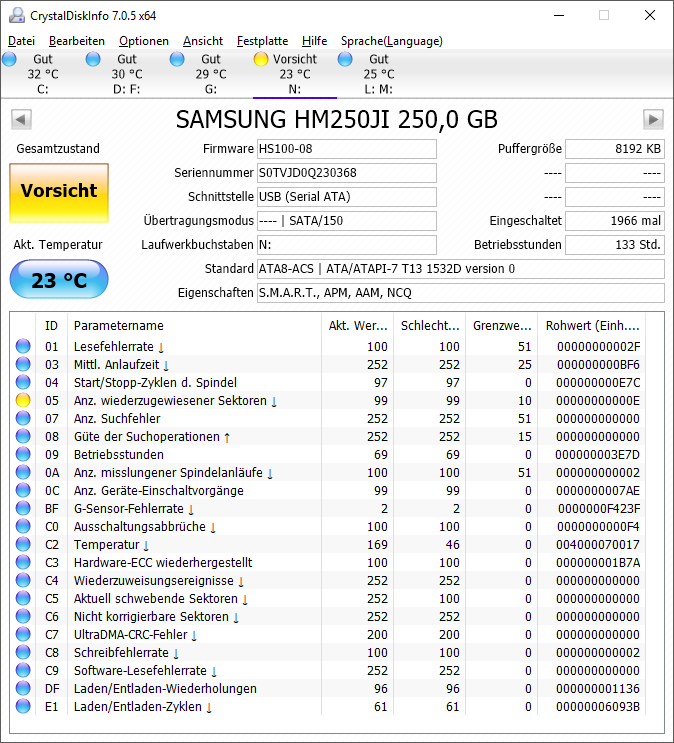The image size is (674, 743).
Task: Click the status orb for C3 Hardware-ECC row
Action: pos(23,562)
